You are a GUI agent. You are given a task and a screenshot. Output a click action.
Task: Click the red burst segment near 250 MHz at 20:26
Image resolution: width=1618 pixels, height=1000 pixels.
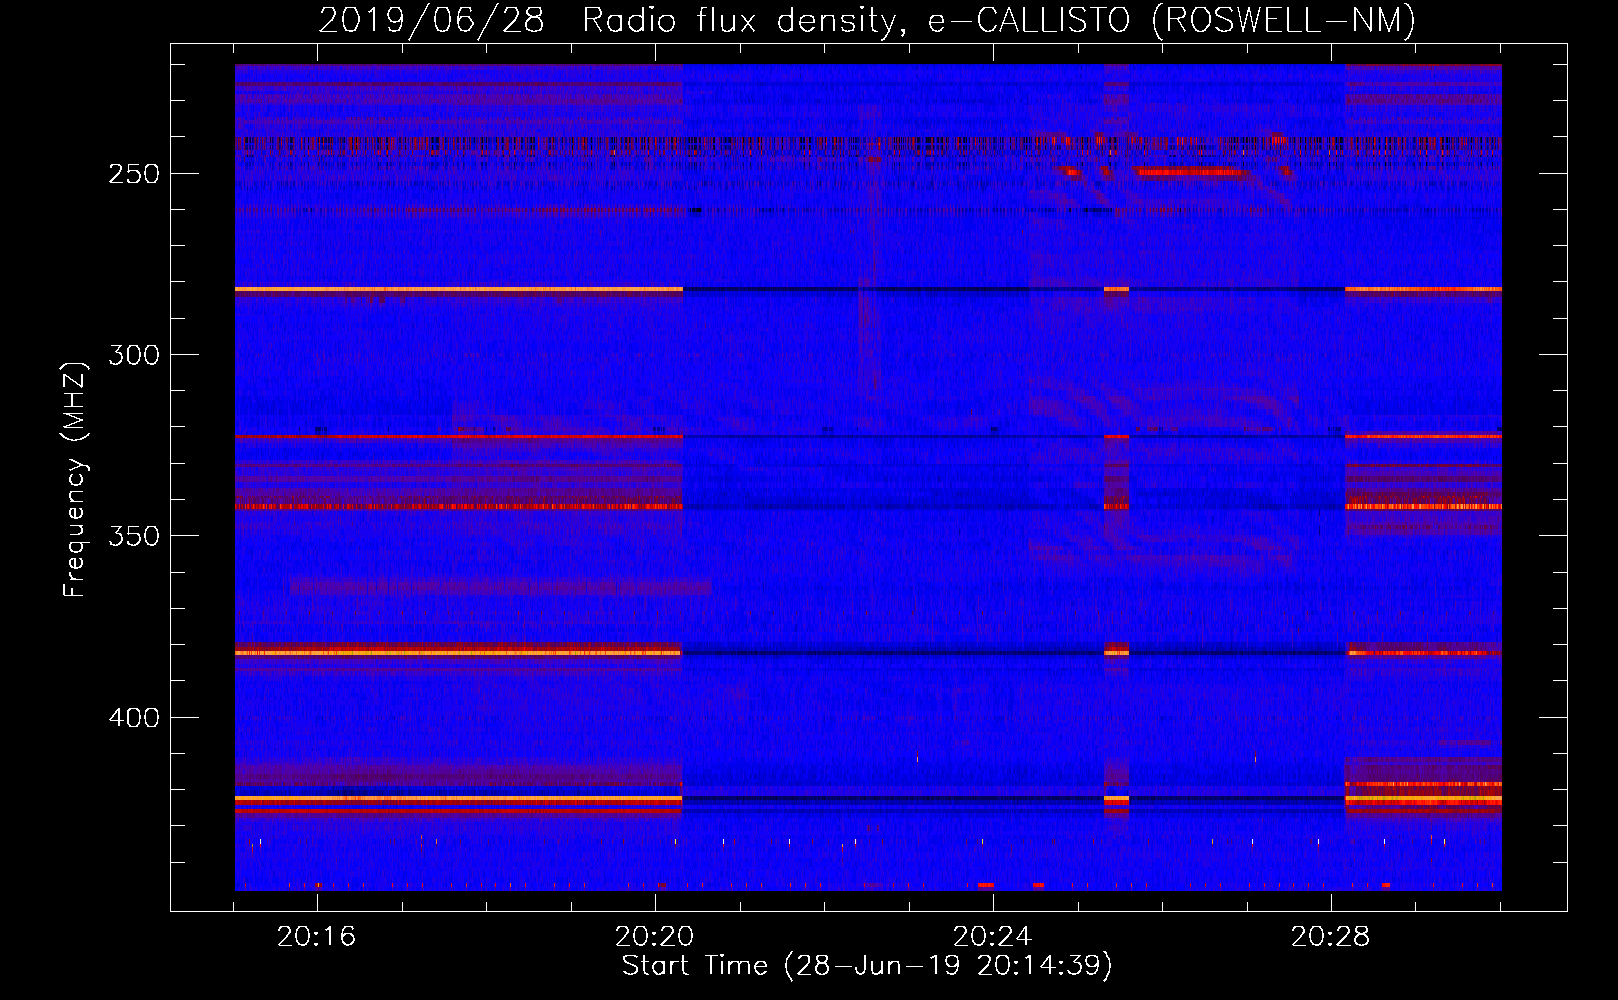click(1192, 172)
